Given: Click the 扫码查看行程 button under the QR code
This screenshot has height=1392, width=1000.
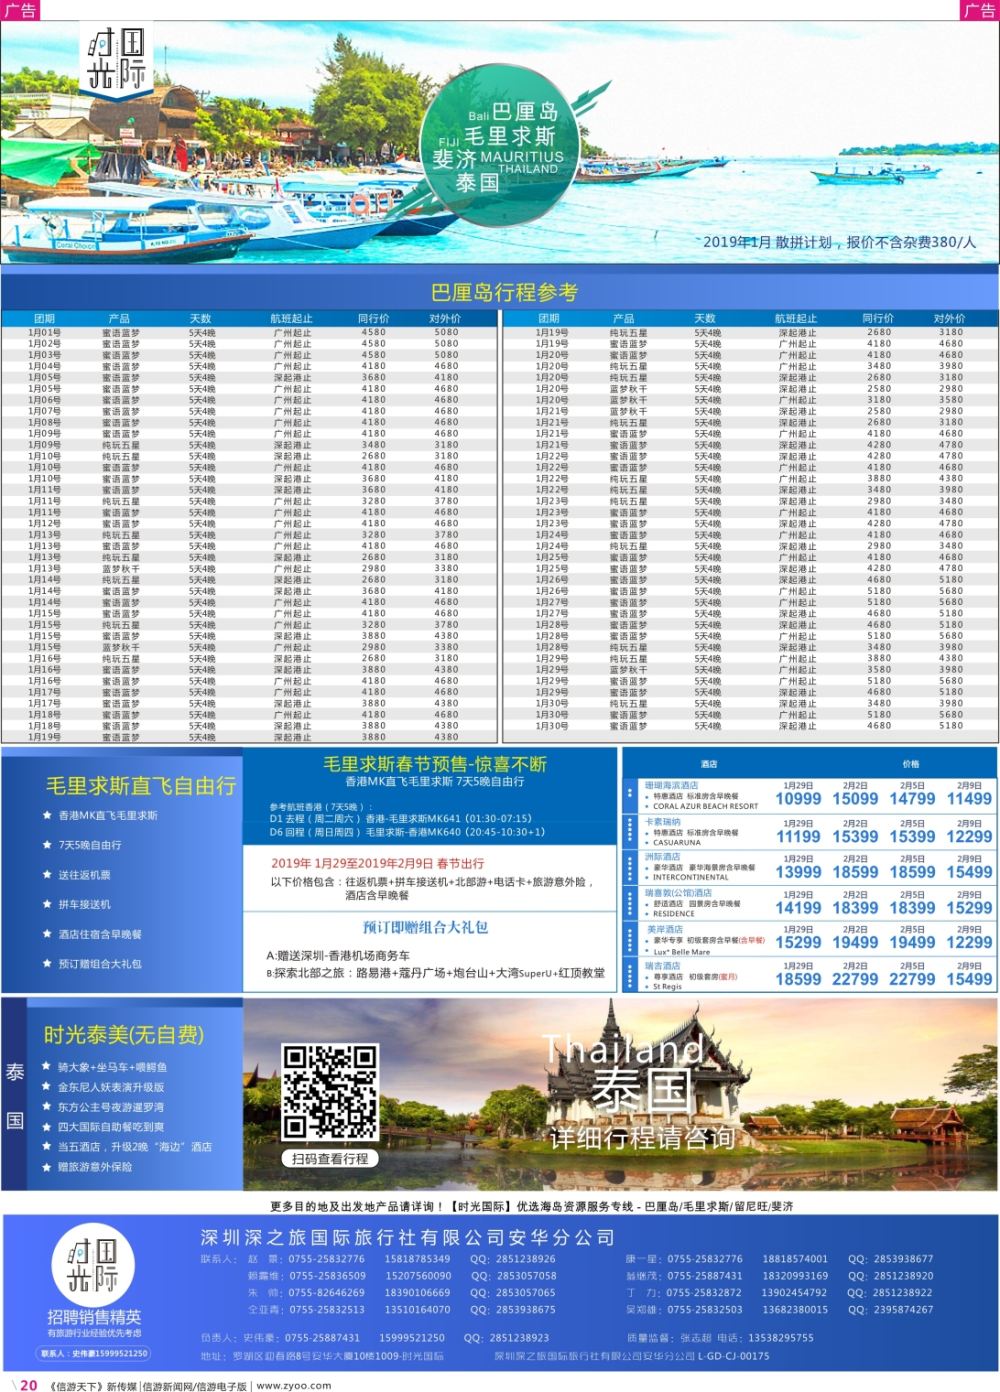Looking at the screenshot, I should pyautogui.click(x=330, y=1158).
